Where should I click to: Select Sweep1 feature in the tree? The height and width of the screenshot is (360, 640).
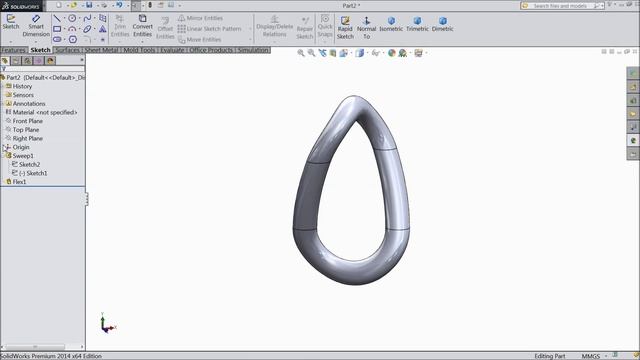[x=23, y=156]
